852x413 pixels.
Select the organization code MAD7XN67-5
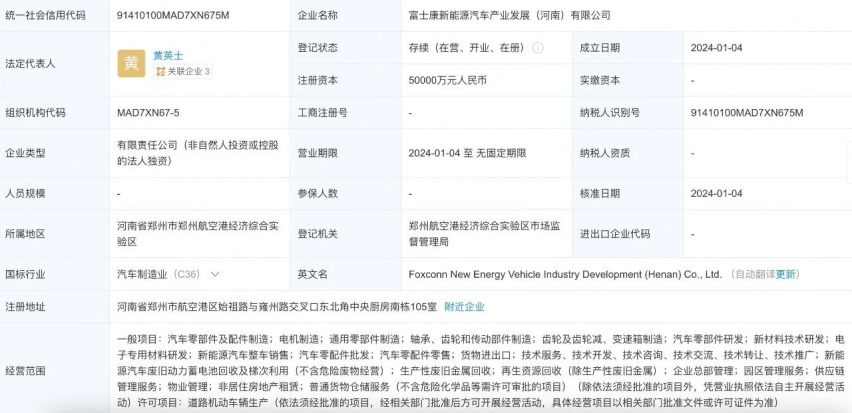(148, 113)
